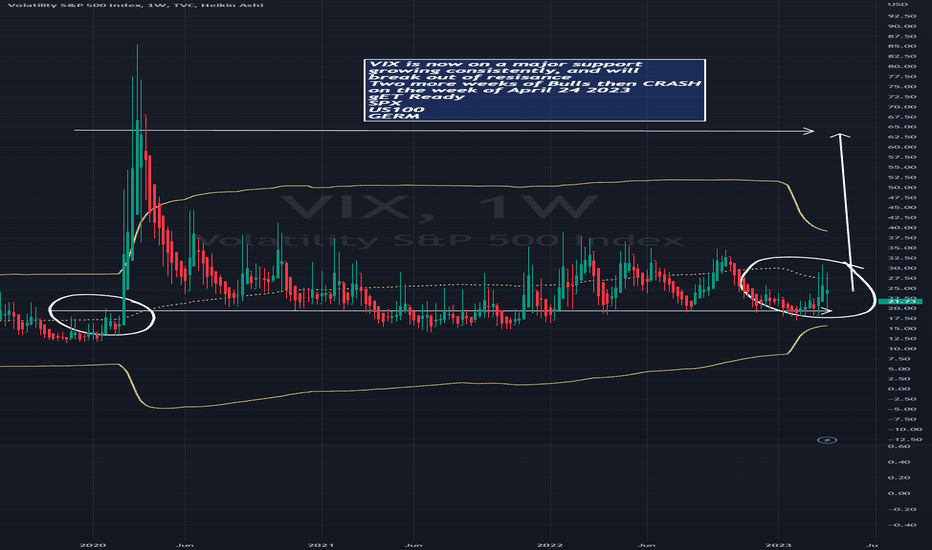The image size is (932, 550).
Task: Click the 85.00 price axis label
Action: point(902,46)
